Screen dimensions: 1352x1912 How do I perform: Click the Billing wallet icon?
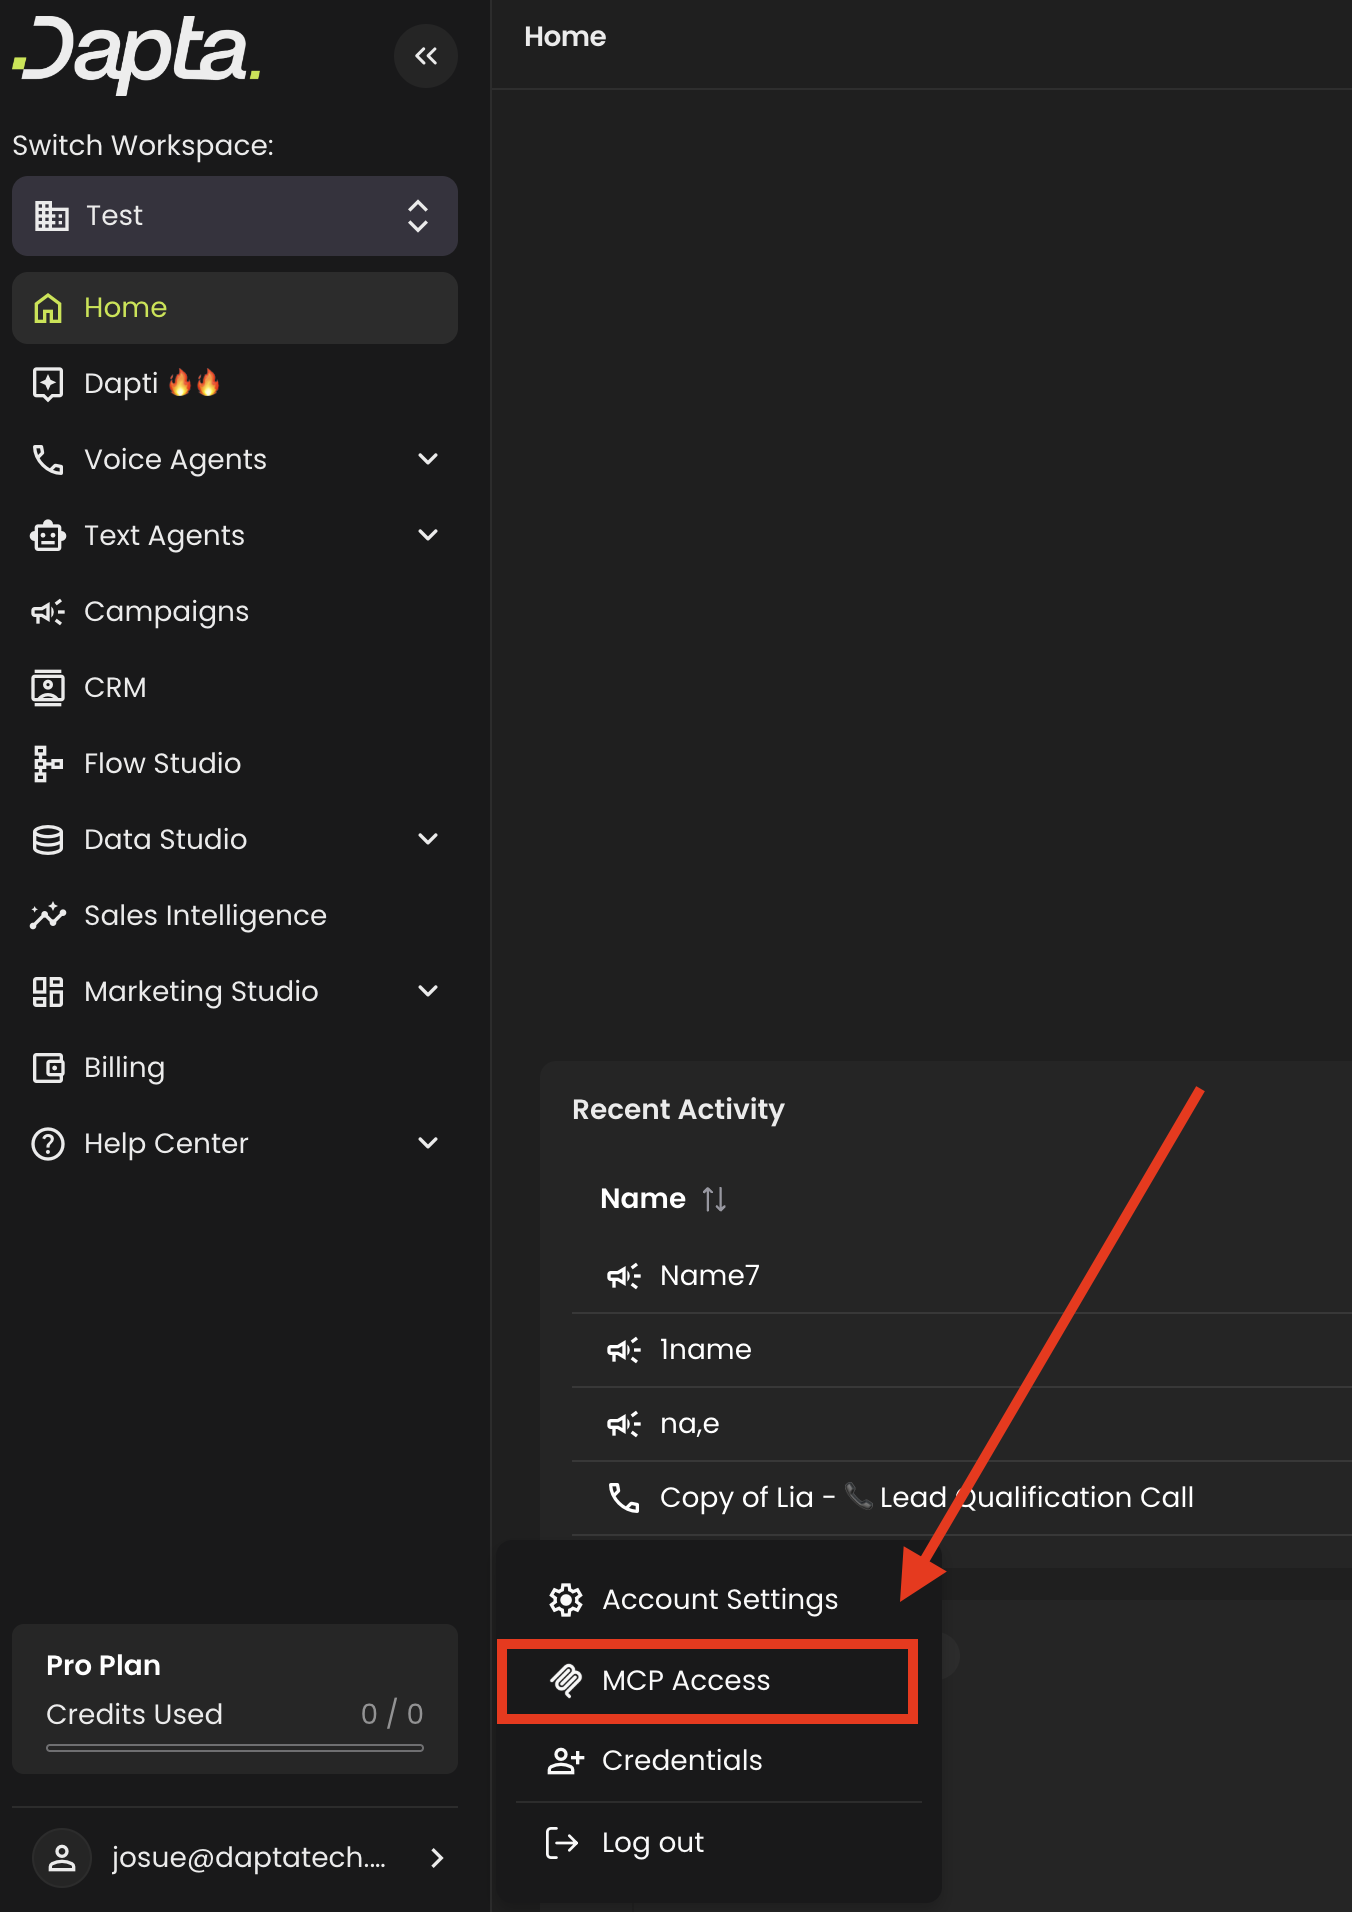click(48, 1068)
